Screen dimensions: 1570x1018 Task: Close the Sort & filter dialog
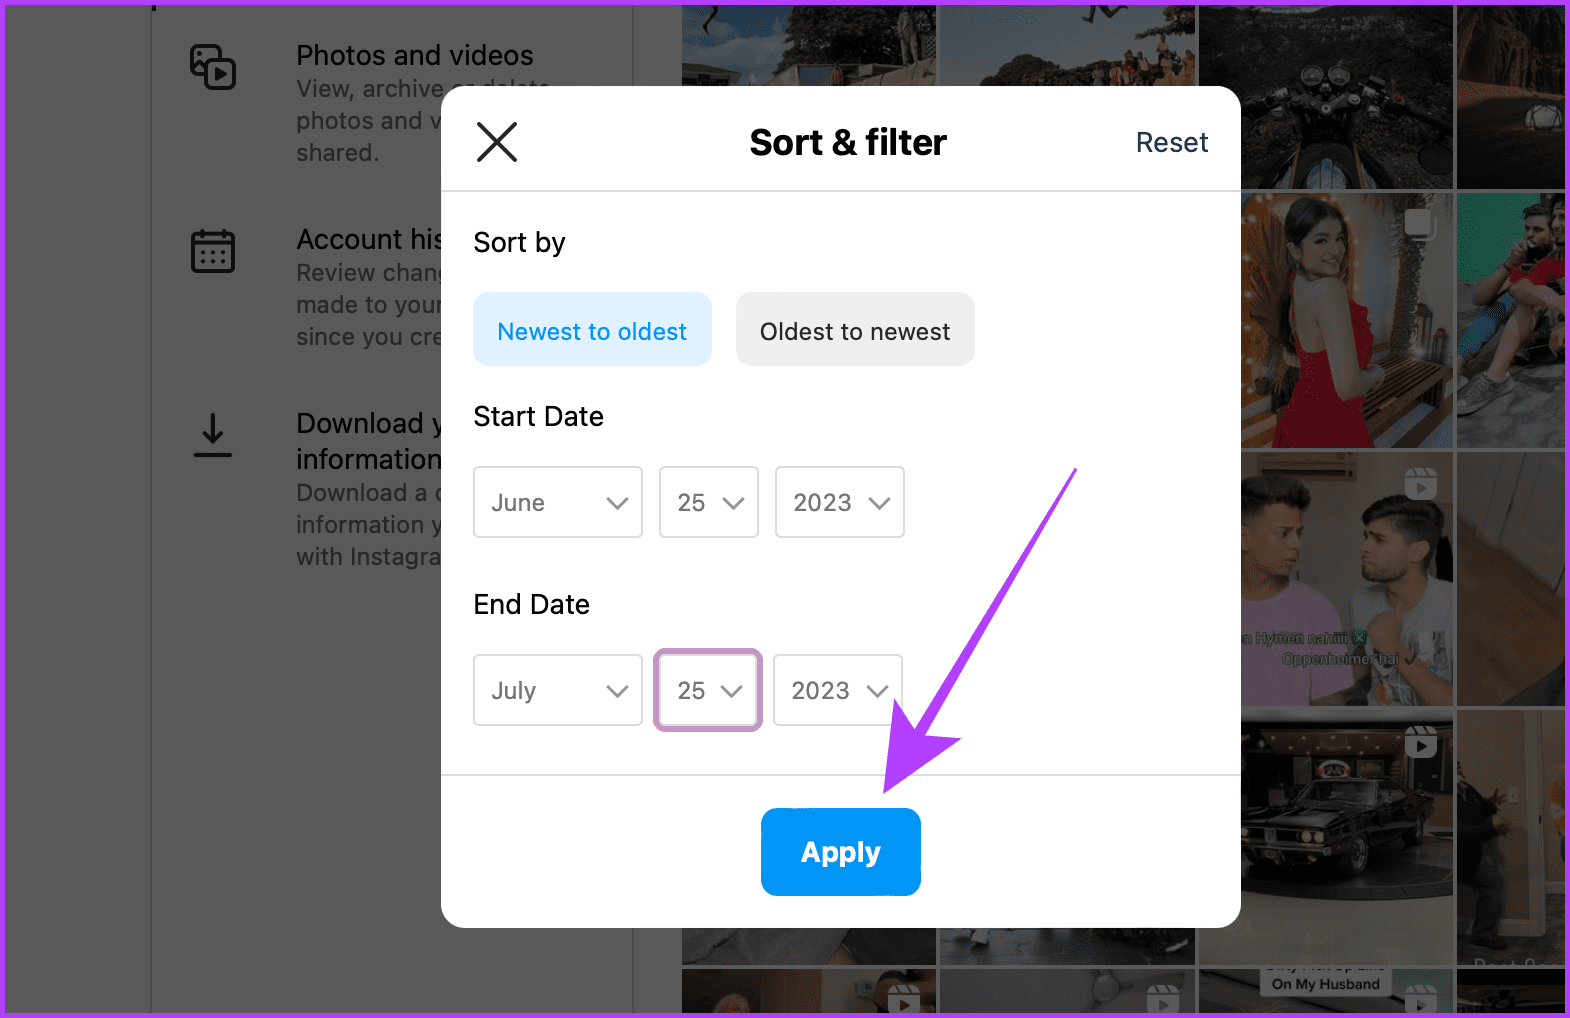[497, 142]
